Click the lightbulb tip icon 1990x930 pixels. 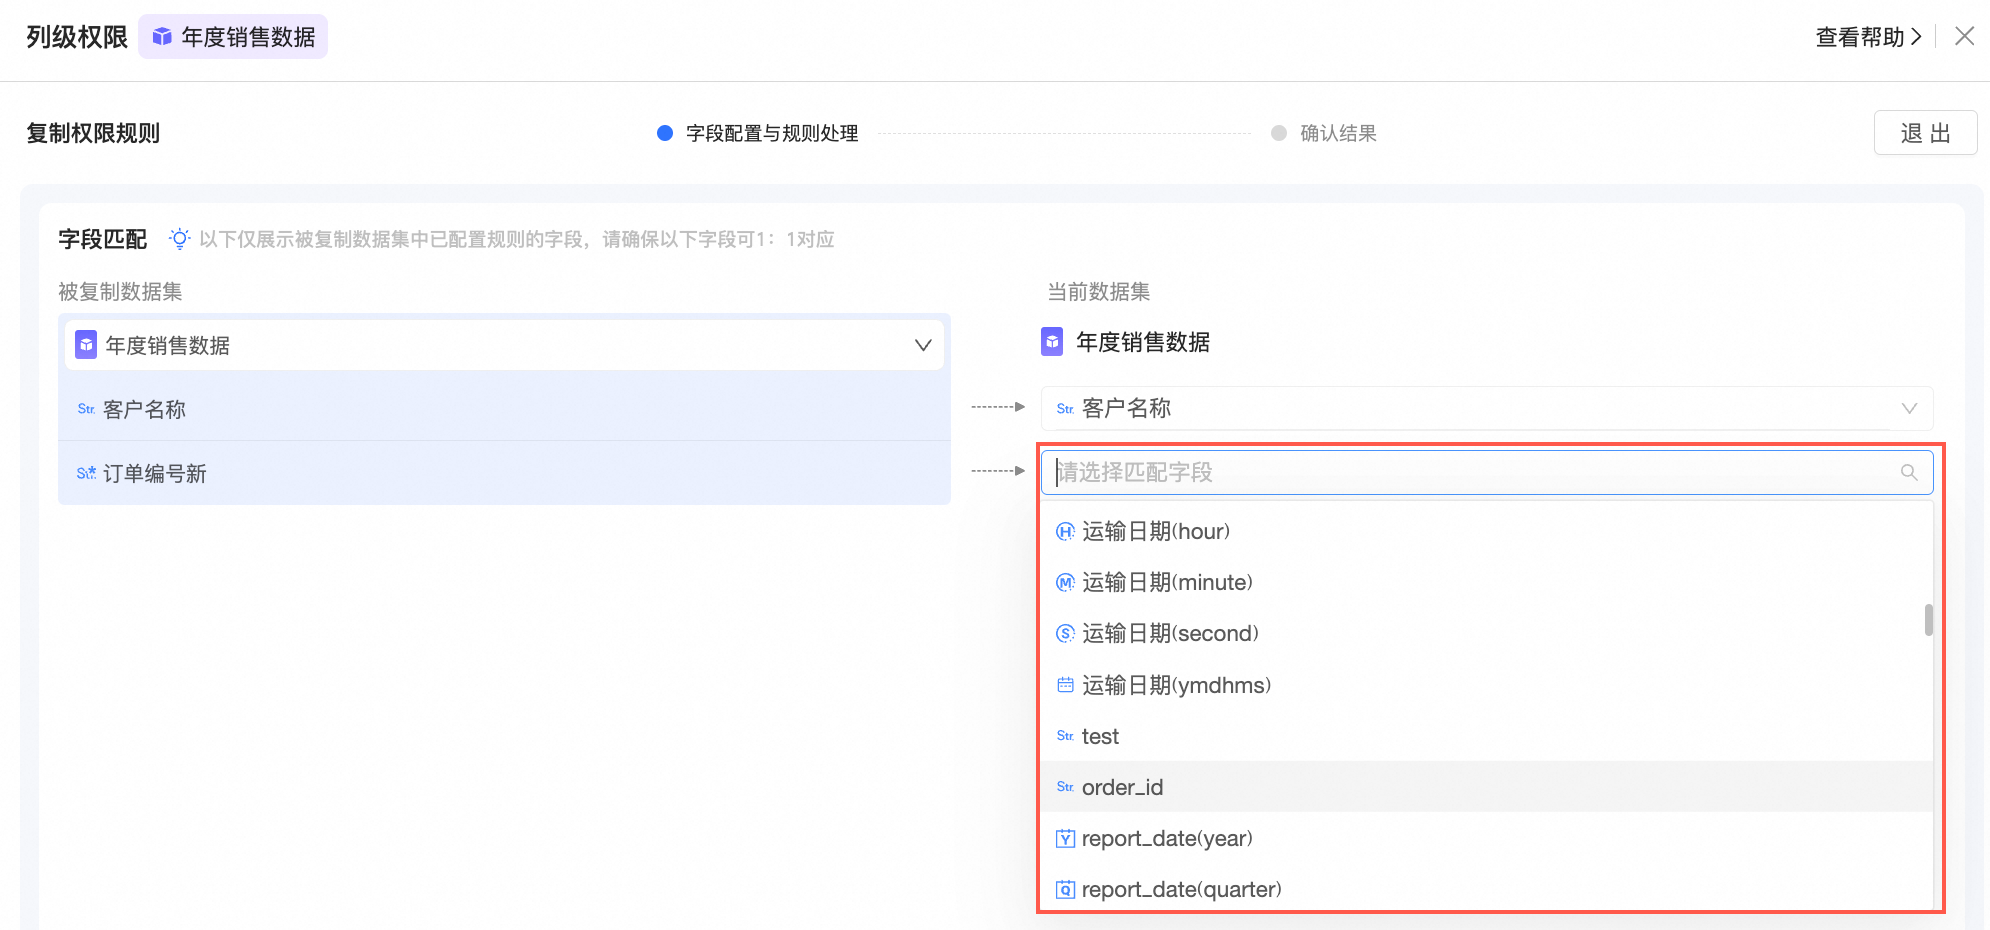click(179, 238)
